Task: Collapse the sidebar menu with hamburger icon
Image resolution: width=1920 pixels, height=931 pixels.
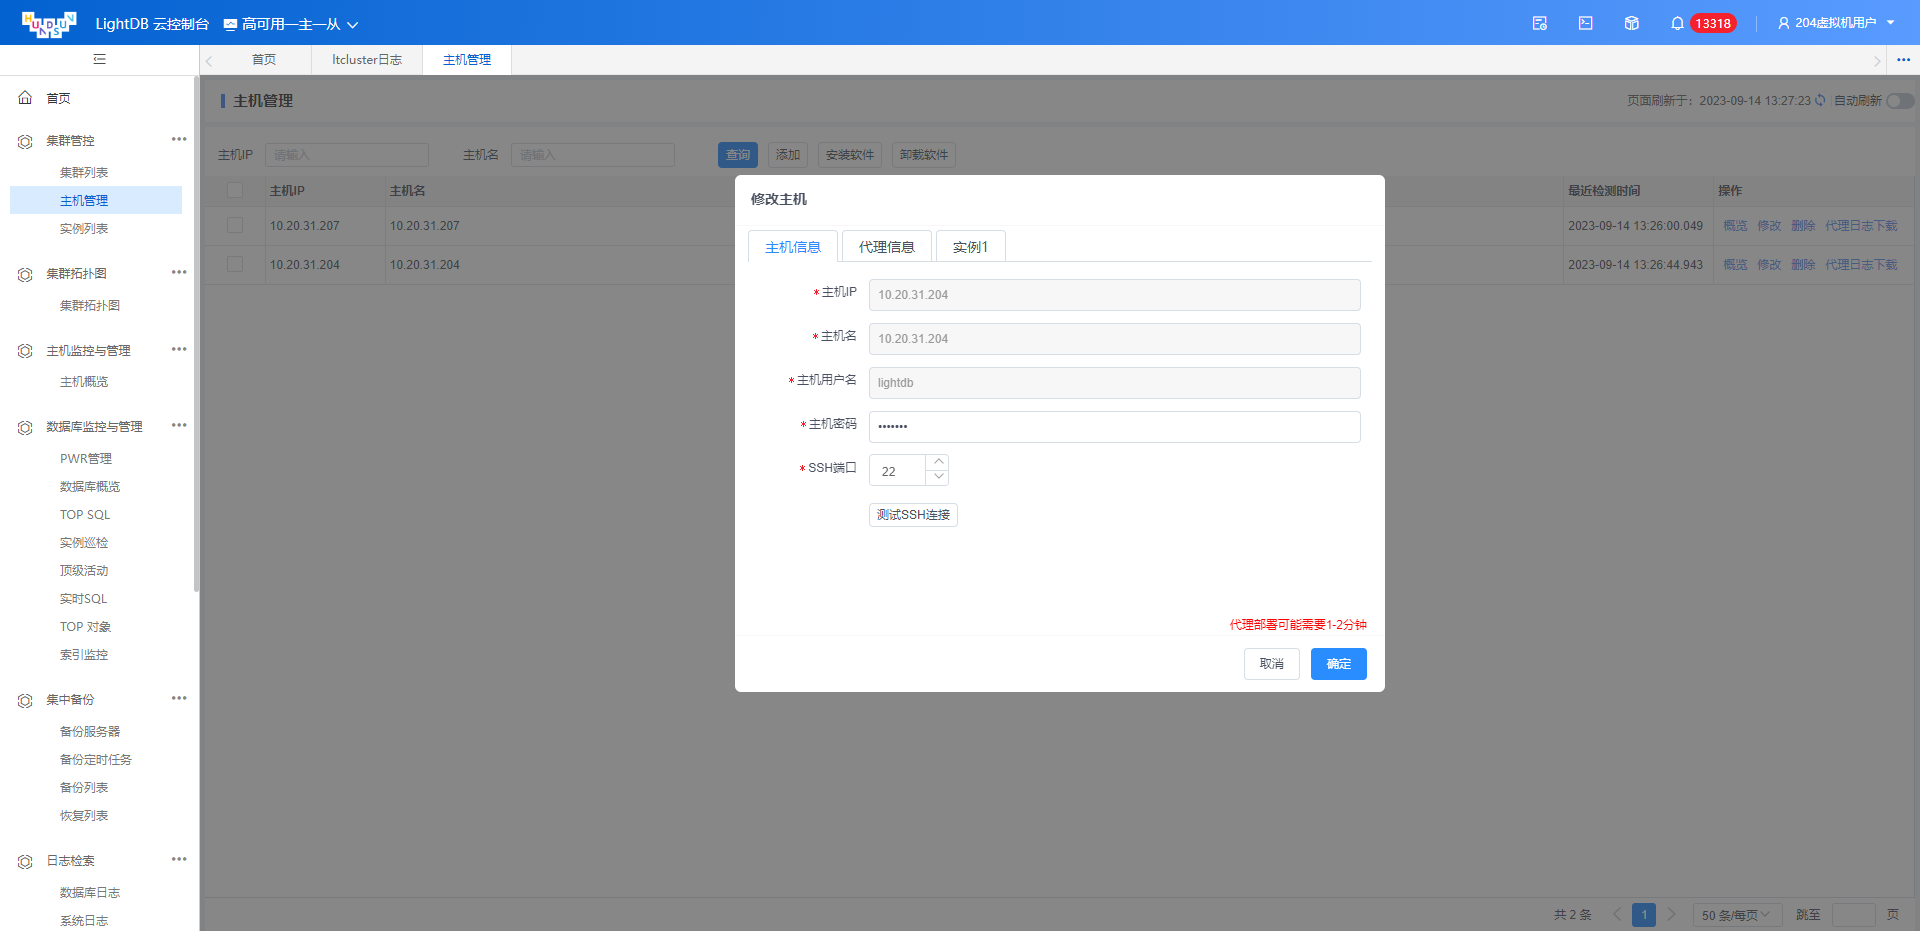Action: [x=99, y=59]
